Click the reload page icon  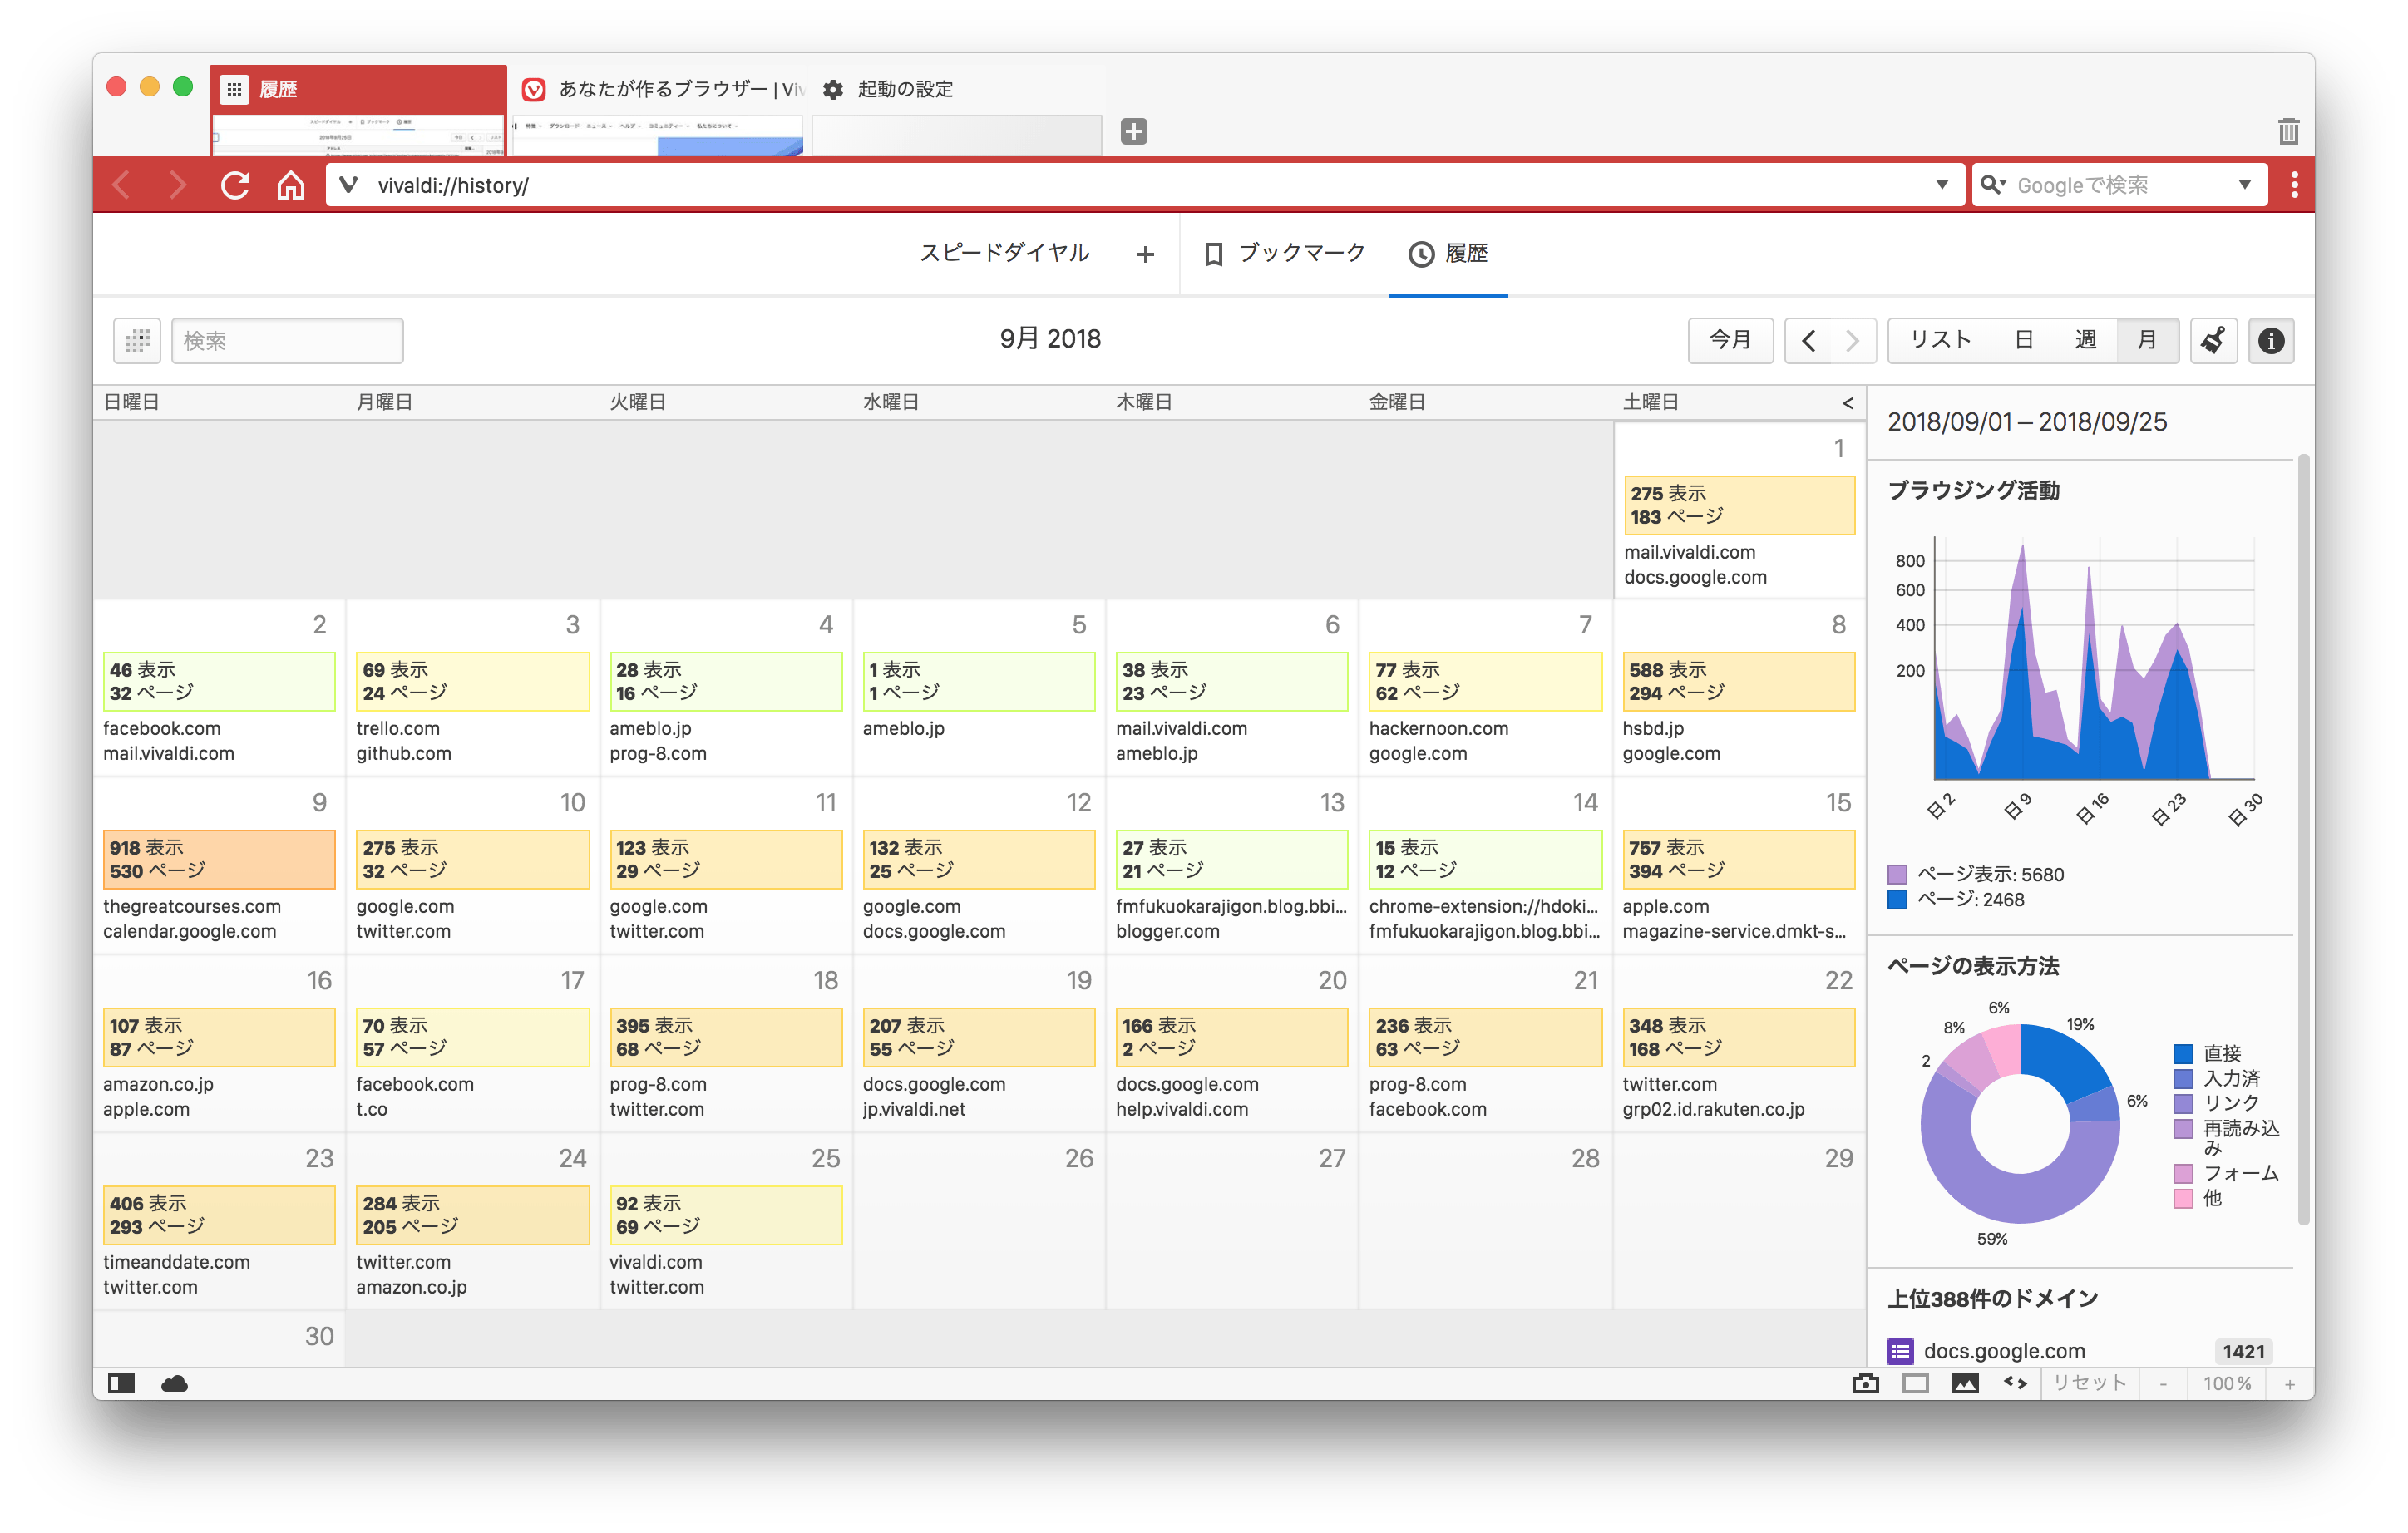tap(235, 185)
